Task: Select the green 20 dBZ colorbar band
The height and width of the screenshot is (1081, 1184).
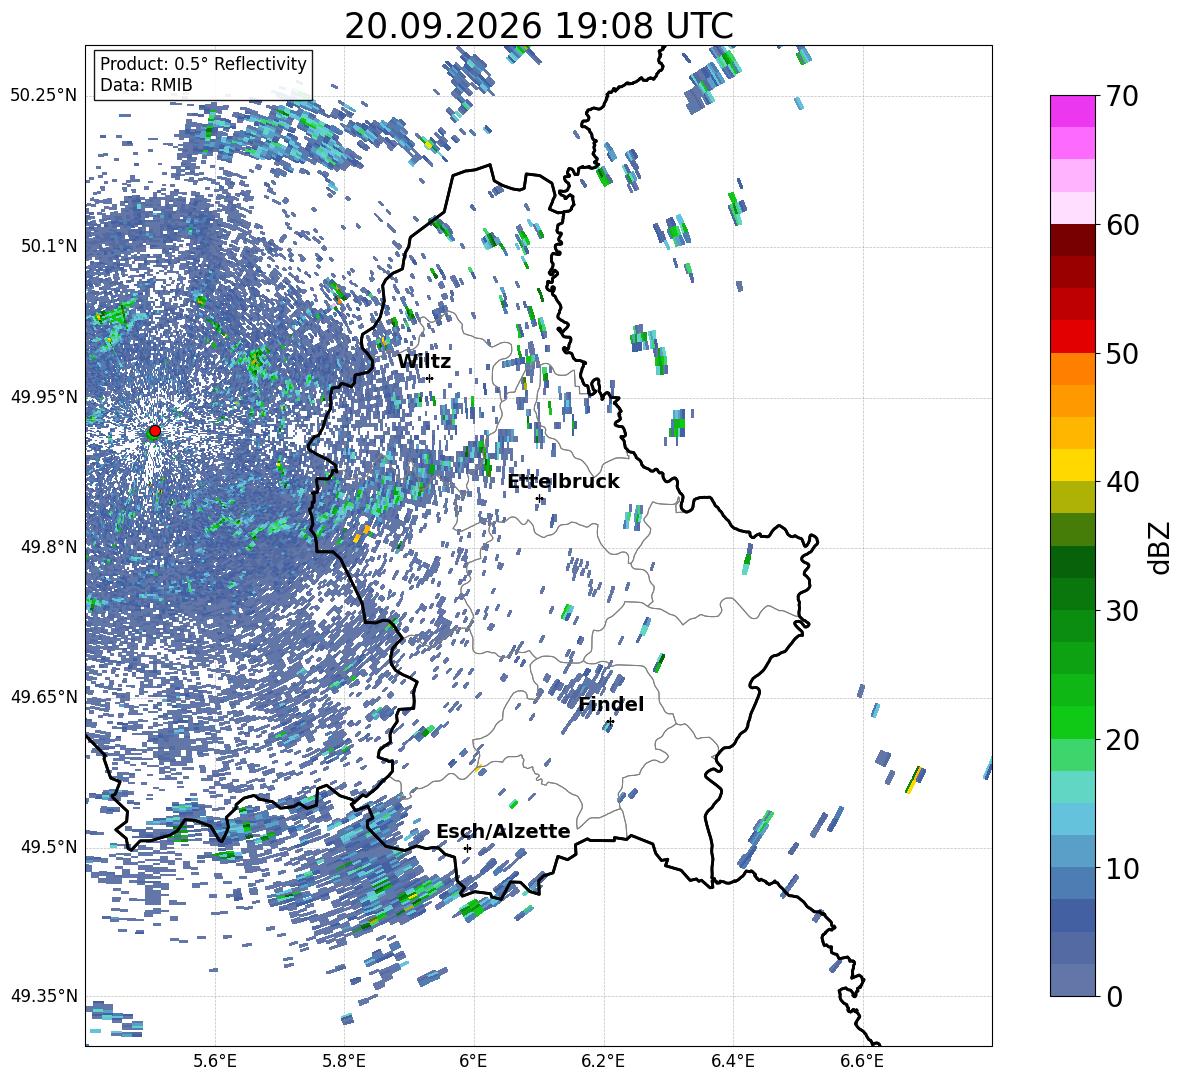Action: pyautogui.click(x=1072, y=722)
